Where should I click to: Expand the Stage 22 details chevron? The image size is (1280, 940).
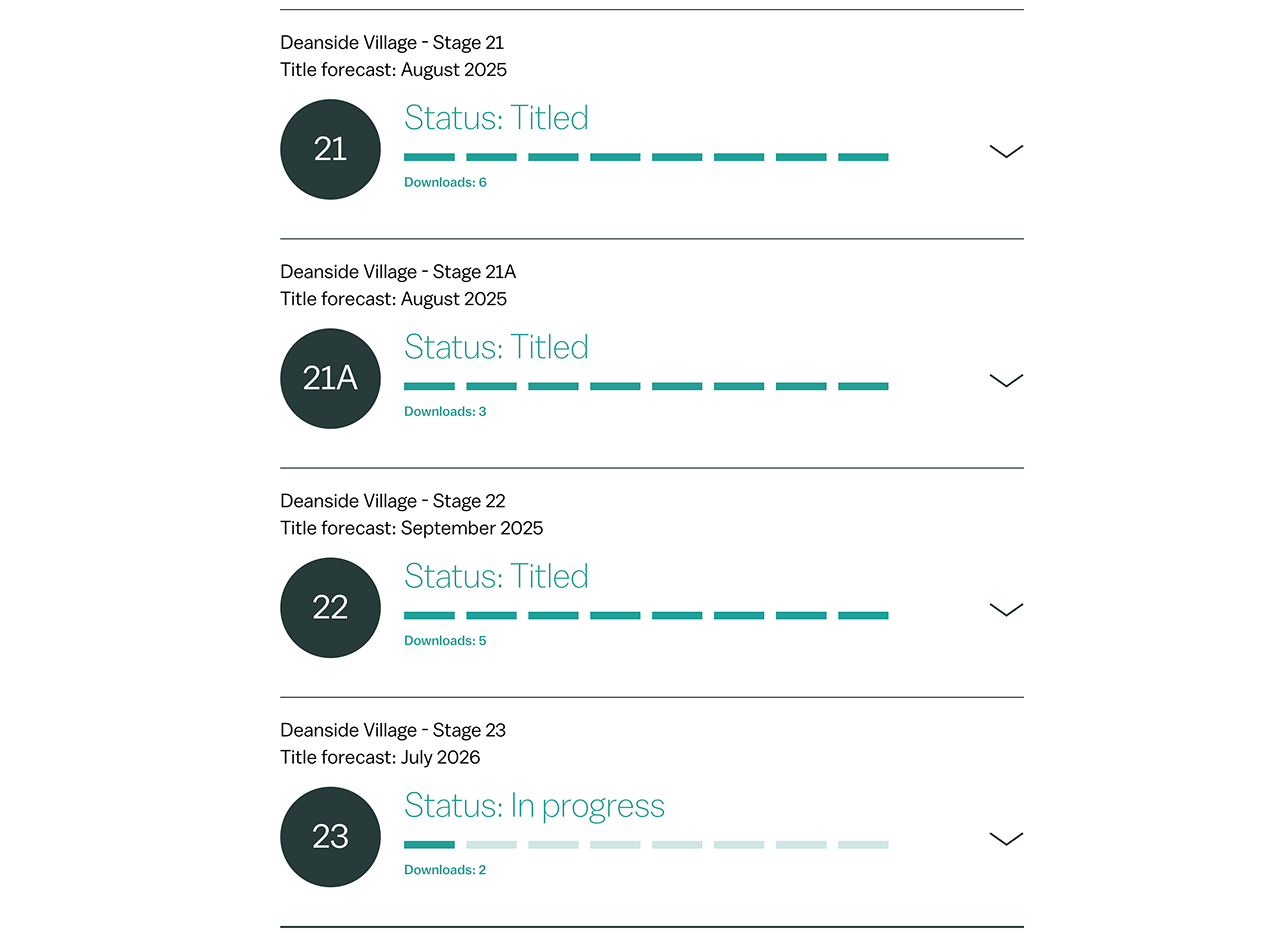pos(1006,609)
